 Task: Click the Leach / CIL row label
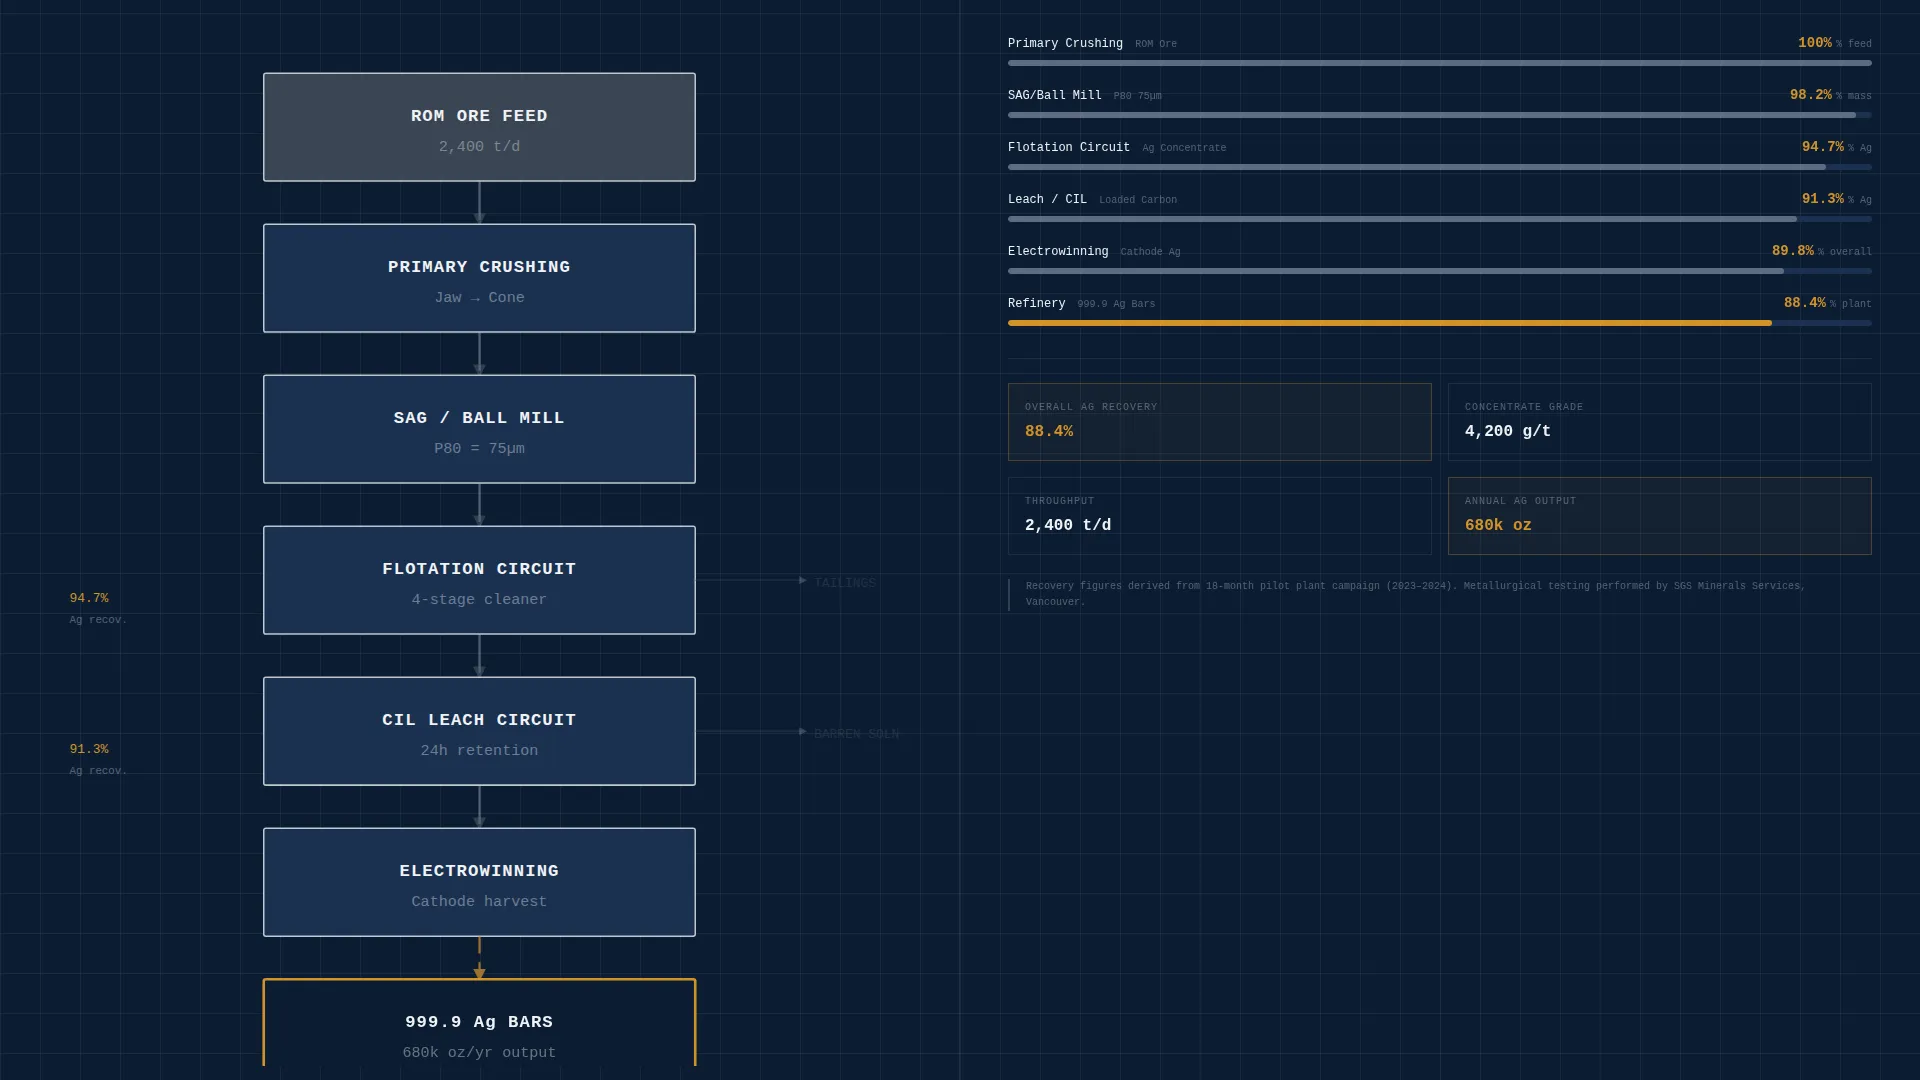tap(1047, 199)
